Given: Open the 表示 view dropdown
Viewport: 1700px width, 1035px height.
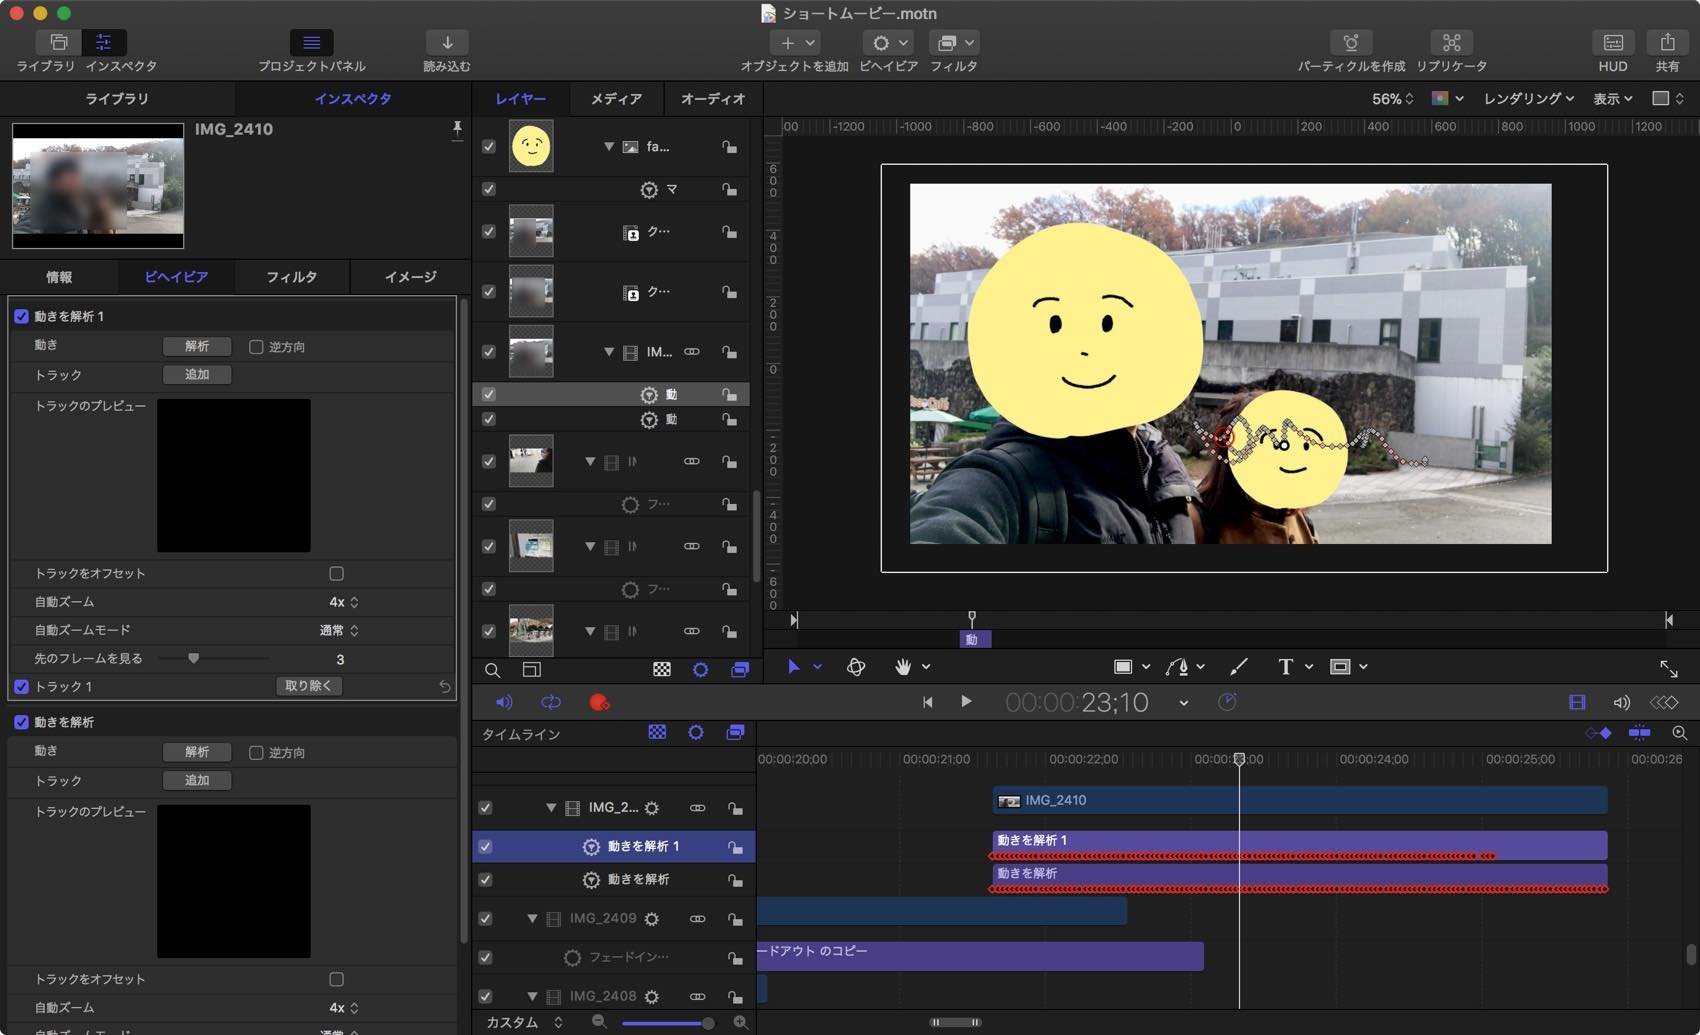Looking at the screenshot, I should coord(1613,98).
